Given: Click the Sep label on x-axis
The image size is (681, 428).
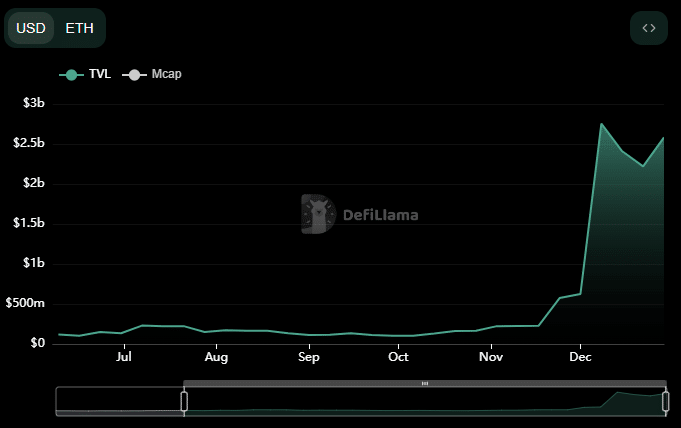Looking at the screenshot, I should (308, 356).
